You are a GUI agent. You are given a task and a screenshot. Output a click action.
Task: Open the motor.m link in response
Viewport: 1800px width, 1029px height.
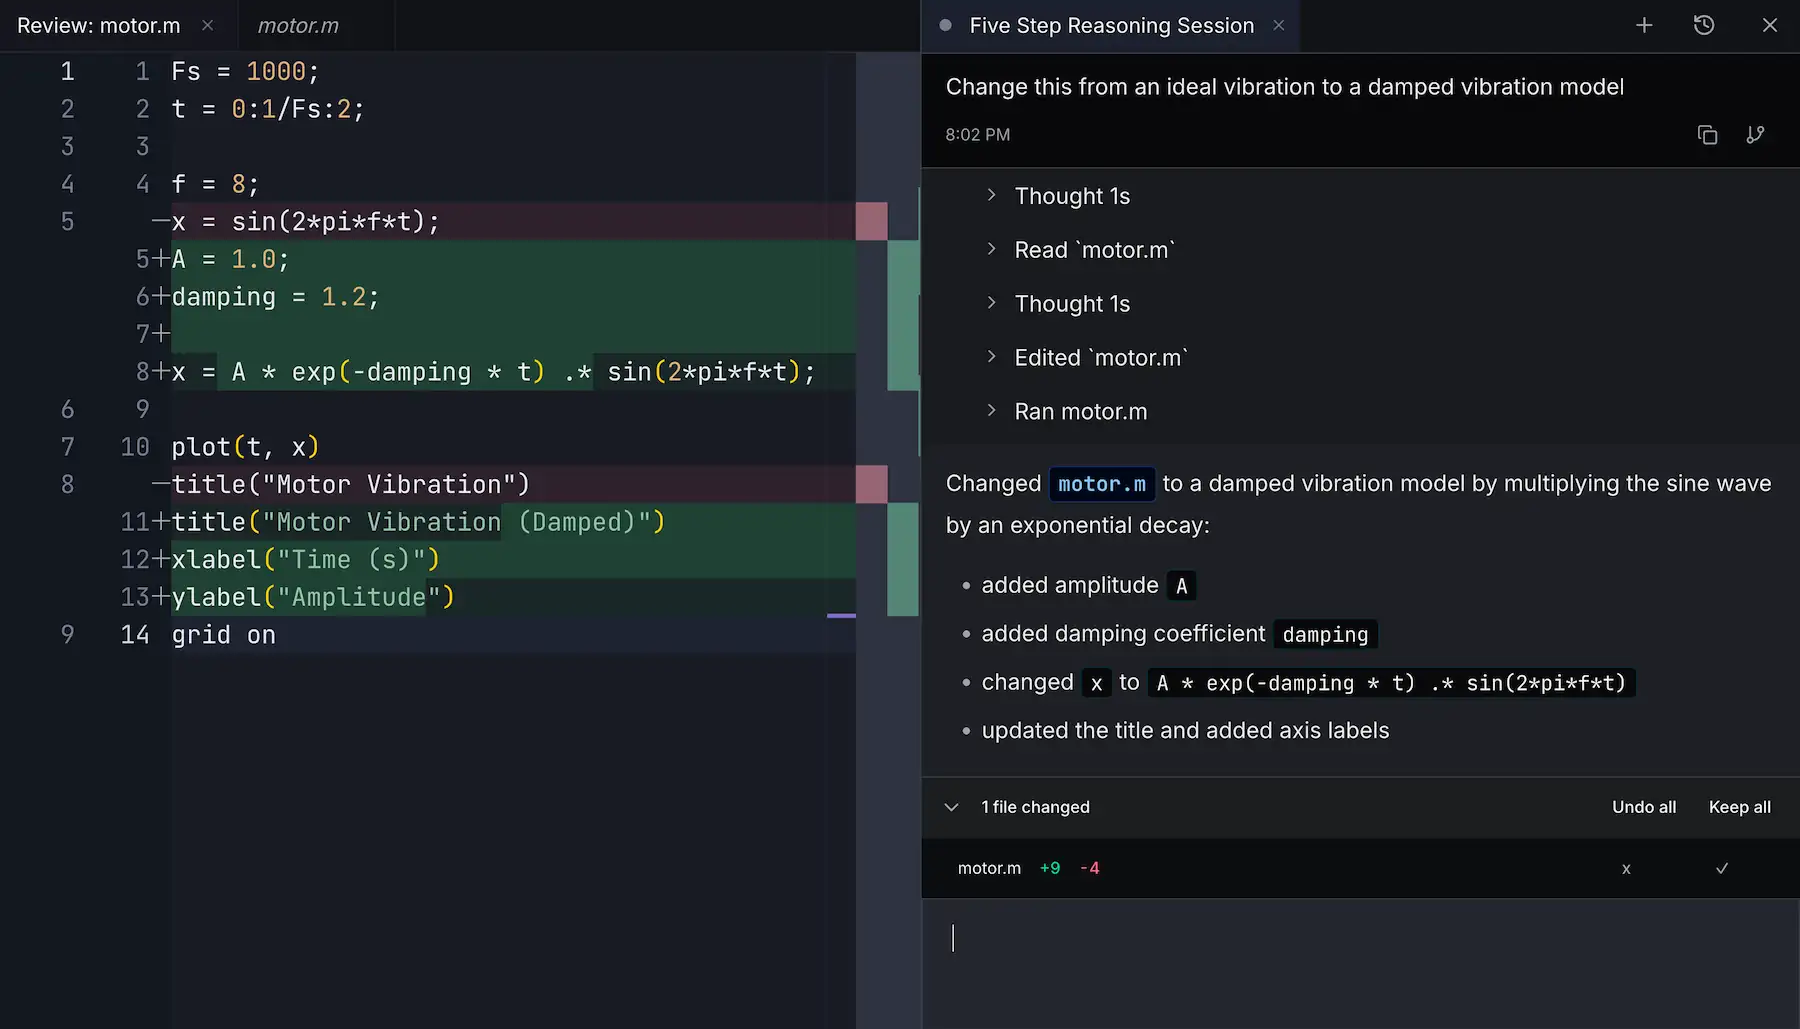(1102, 484)
